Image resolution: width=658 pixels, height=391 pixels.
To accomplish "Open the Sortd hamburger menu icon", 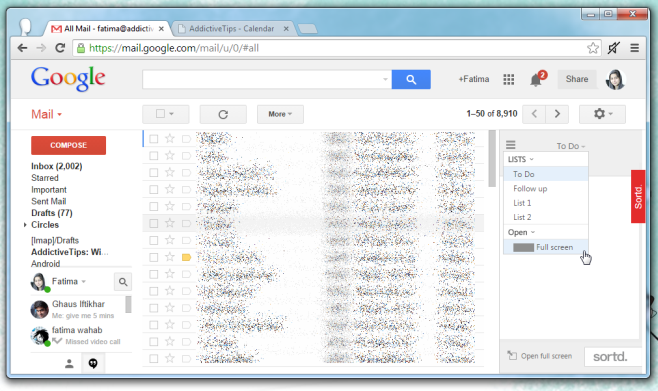I will pyautogui.click(x=510, y=145).
